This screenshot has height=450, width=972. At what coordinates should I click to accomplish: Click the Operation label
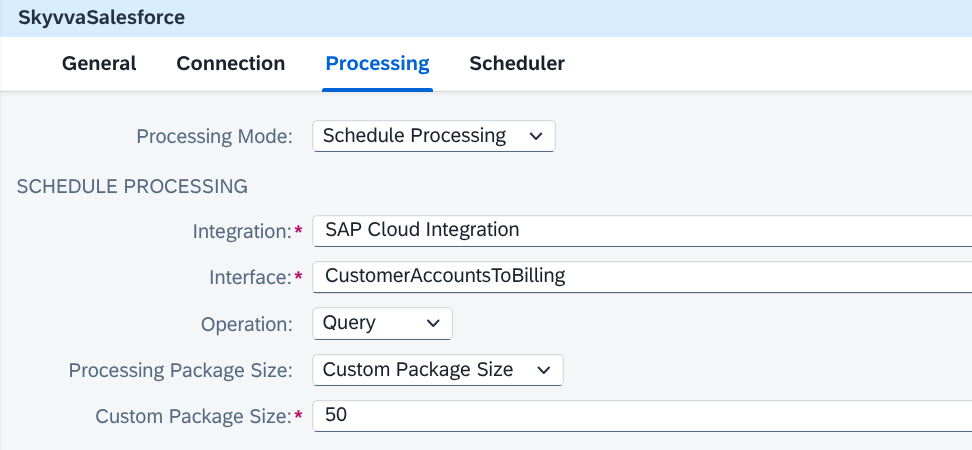246,324
